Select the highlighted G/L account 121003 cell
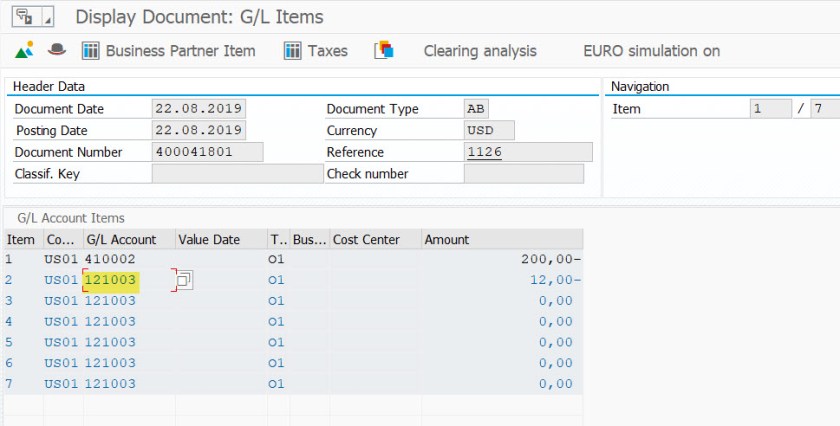This screenshot has height=426, width=840. (111, 280)
